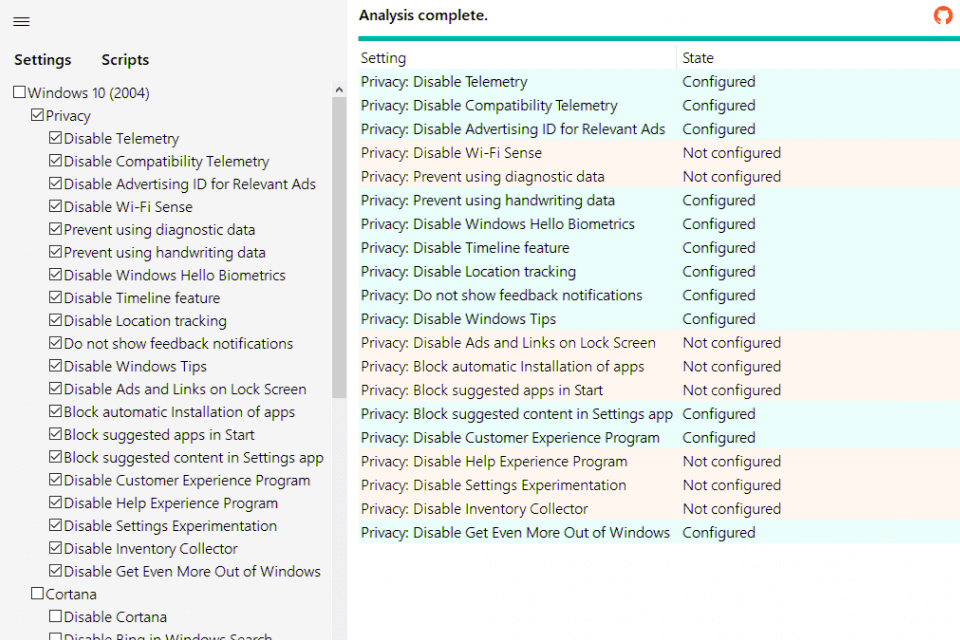Click Configured state for Disable Telemetry
Image resolution: width=960 pixels, height=640 pixels.
coord(719,81)
